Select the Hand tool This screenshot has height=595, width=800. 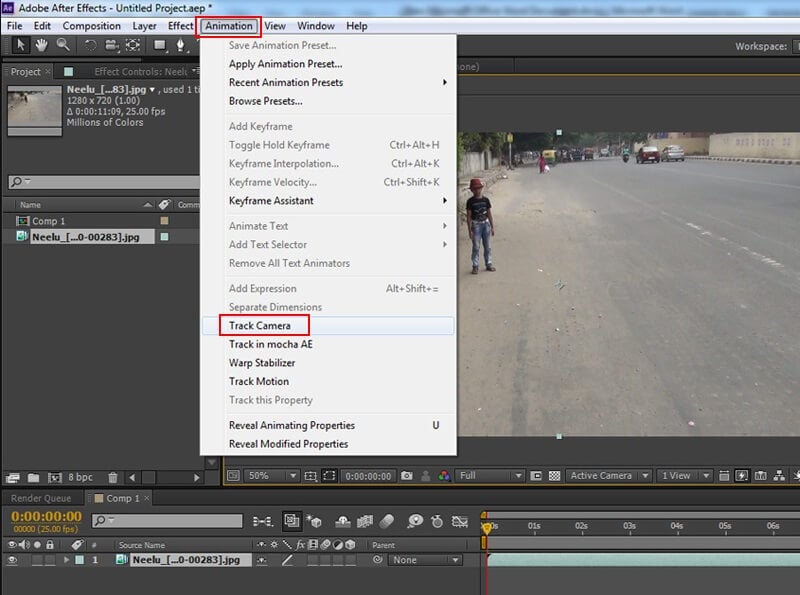click(42, 45)
